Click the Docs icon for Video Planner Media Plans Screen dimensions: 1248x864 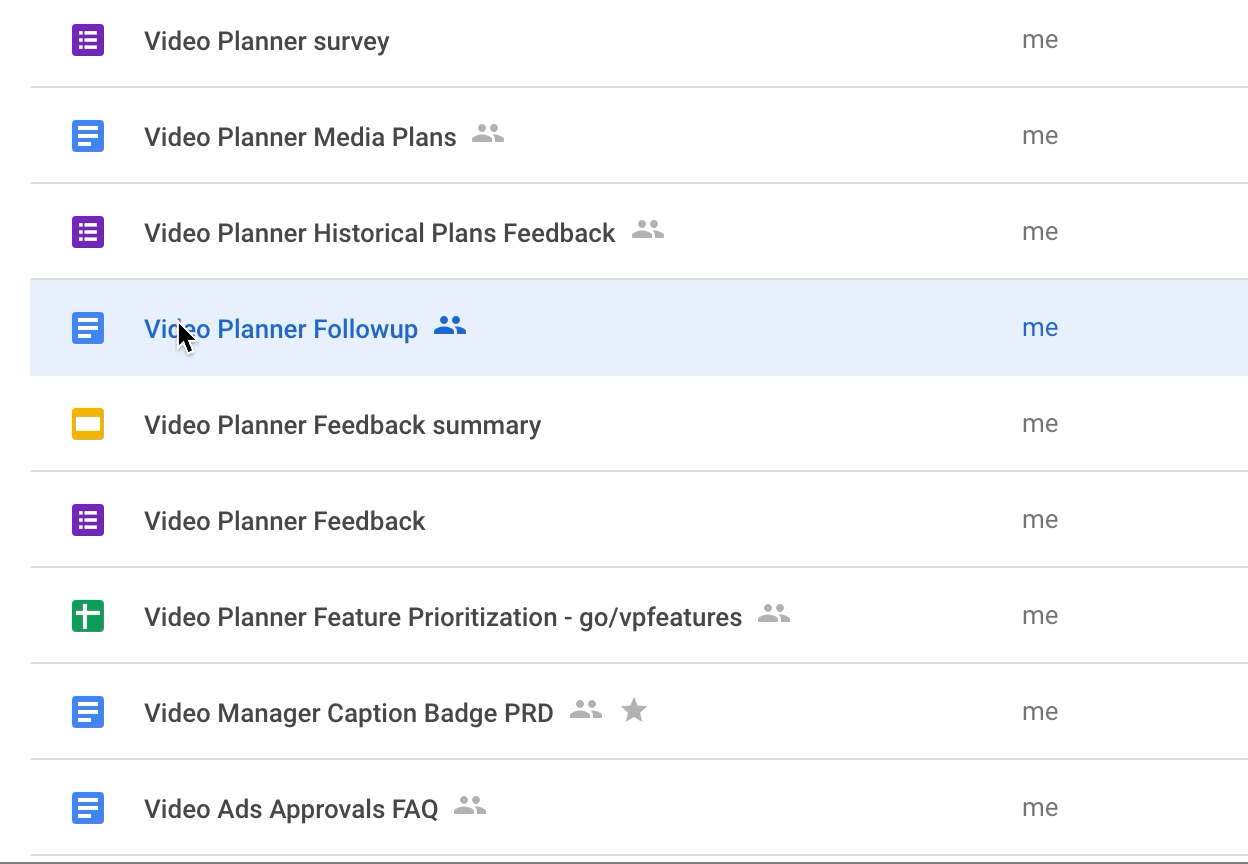pos(88,136)
